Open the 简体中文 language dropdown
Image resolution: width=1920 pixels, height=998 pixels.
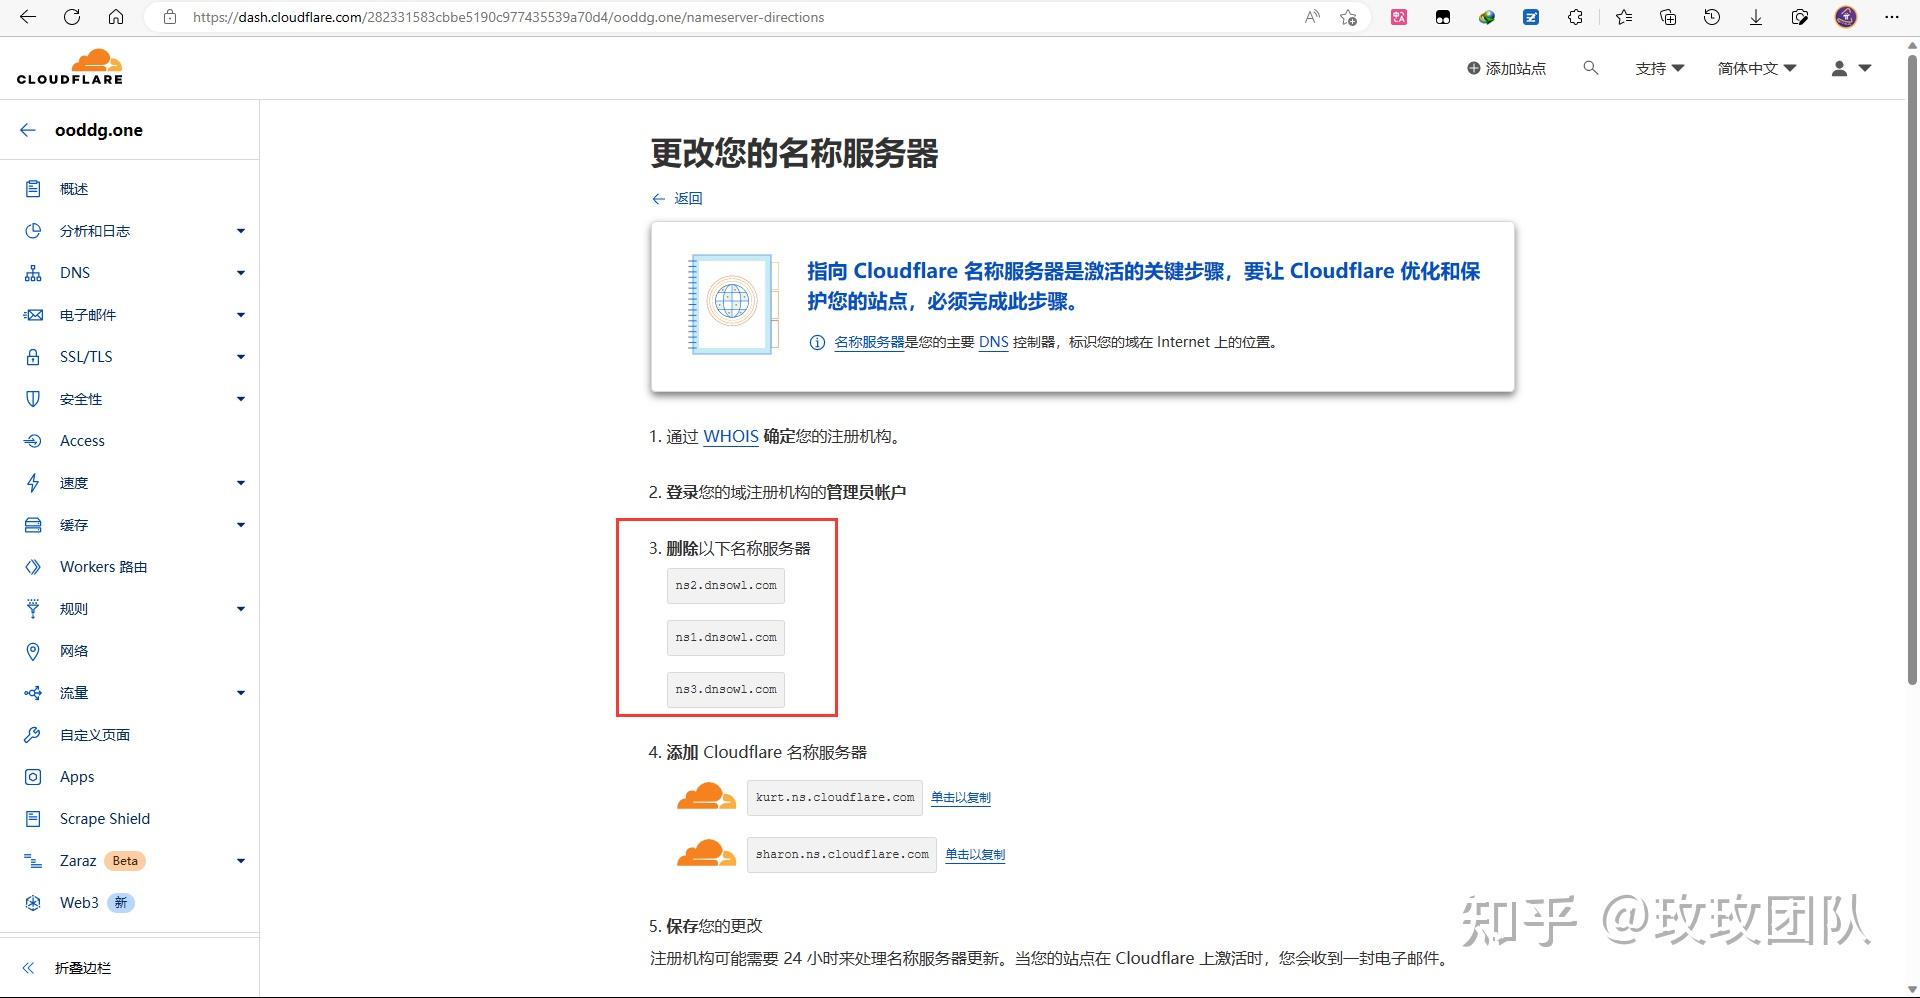[1756, 68]
